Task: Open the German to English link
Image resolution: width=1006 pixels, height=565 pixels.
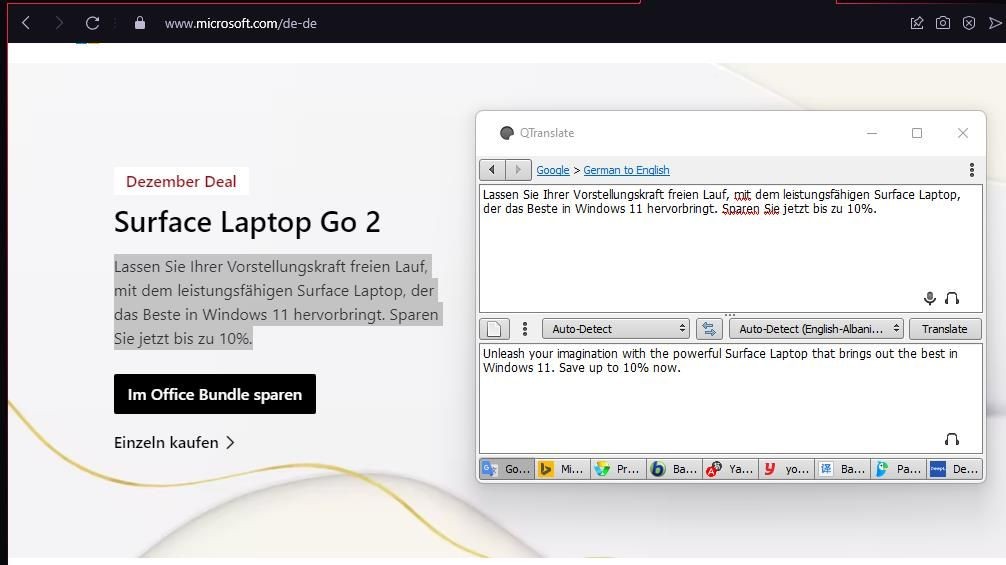Action: (x=626, y=170)
